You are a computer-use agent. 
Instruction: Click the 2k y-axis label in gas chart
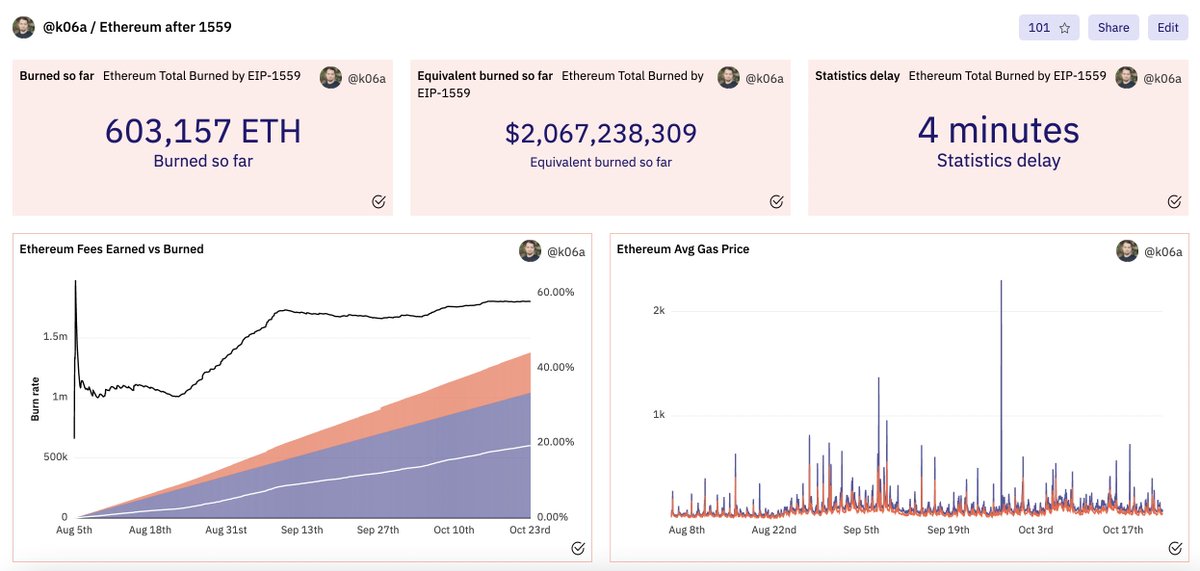[659, 311]
